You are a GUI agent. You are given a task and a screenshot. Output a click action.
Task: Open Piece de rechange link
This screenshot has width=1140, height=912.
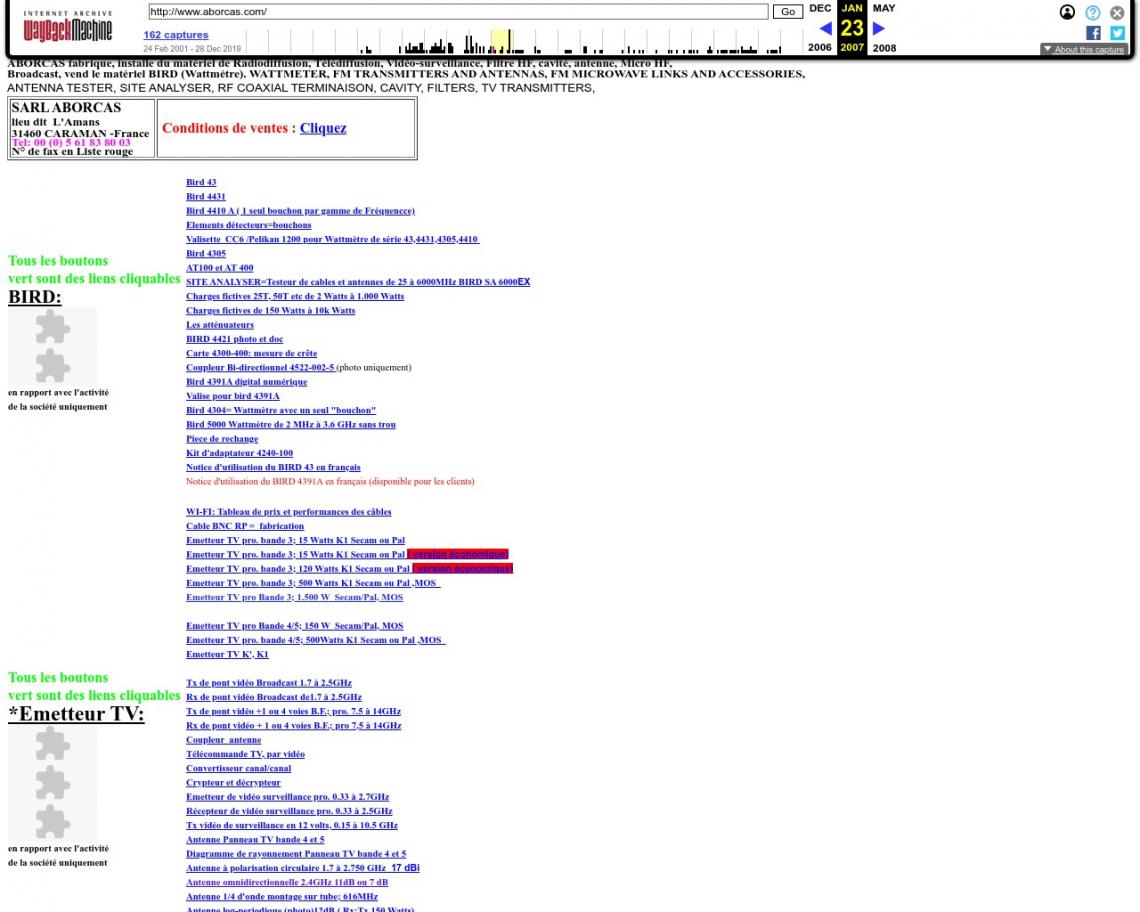tap(222, 439)
